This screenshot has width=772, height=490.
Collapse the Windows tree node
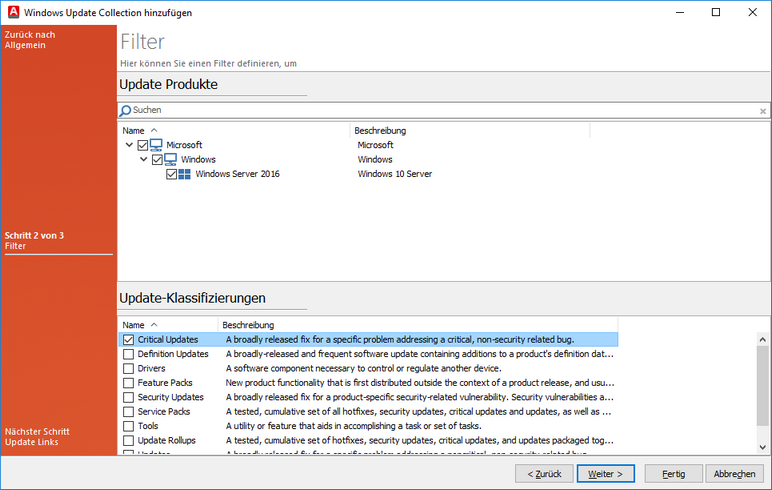pos(144,159)
